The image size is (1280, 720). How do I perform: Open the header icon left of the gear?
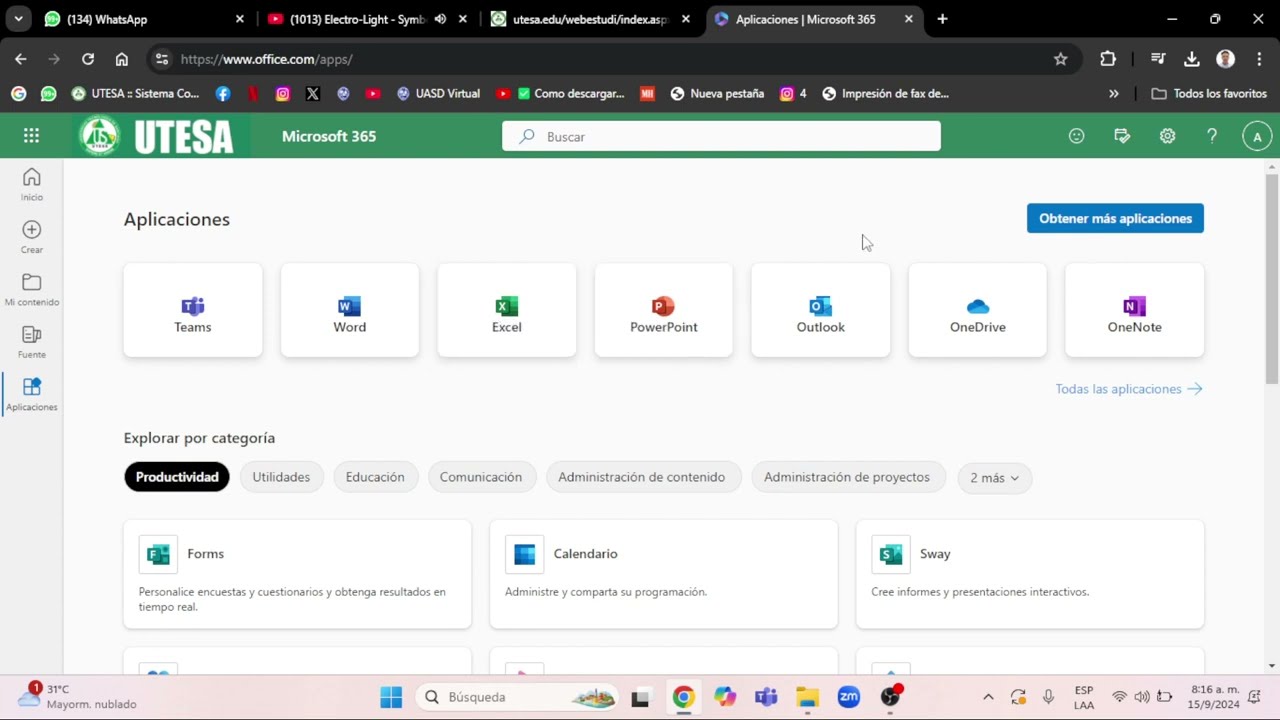tap(1122, 136)
